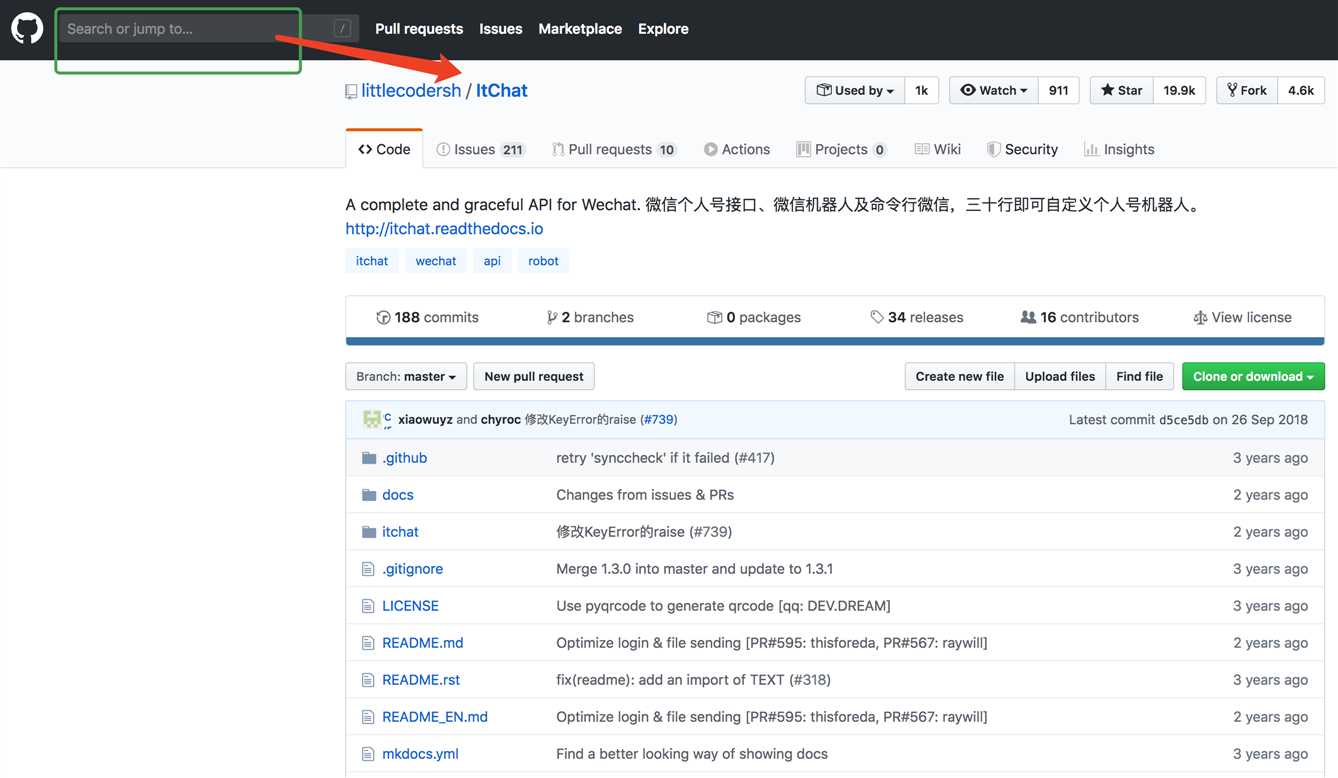Image resolution: width=1338 pixels, height=778 pixels.
Task: Select the README_EN.md file icon
Action: click(368, 717)
